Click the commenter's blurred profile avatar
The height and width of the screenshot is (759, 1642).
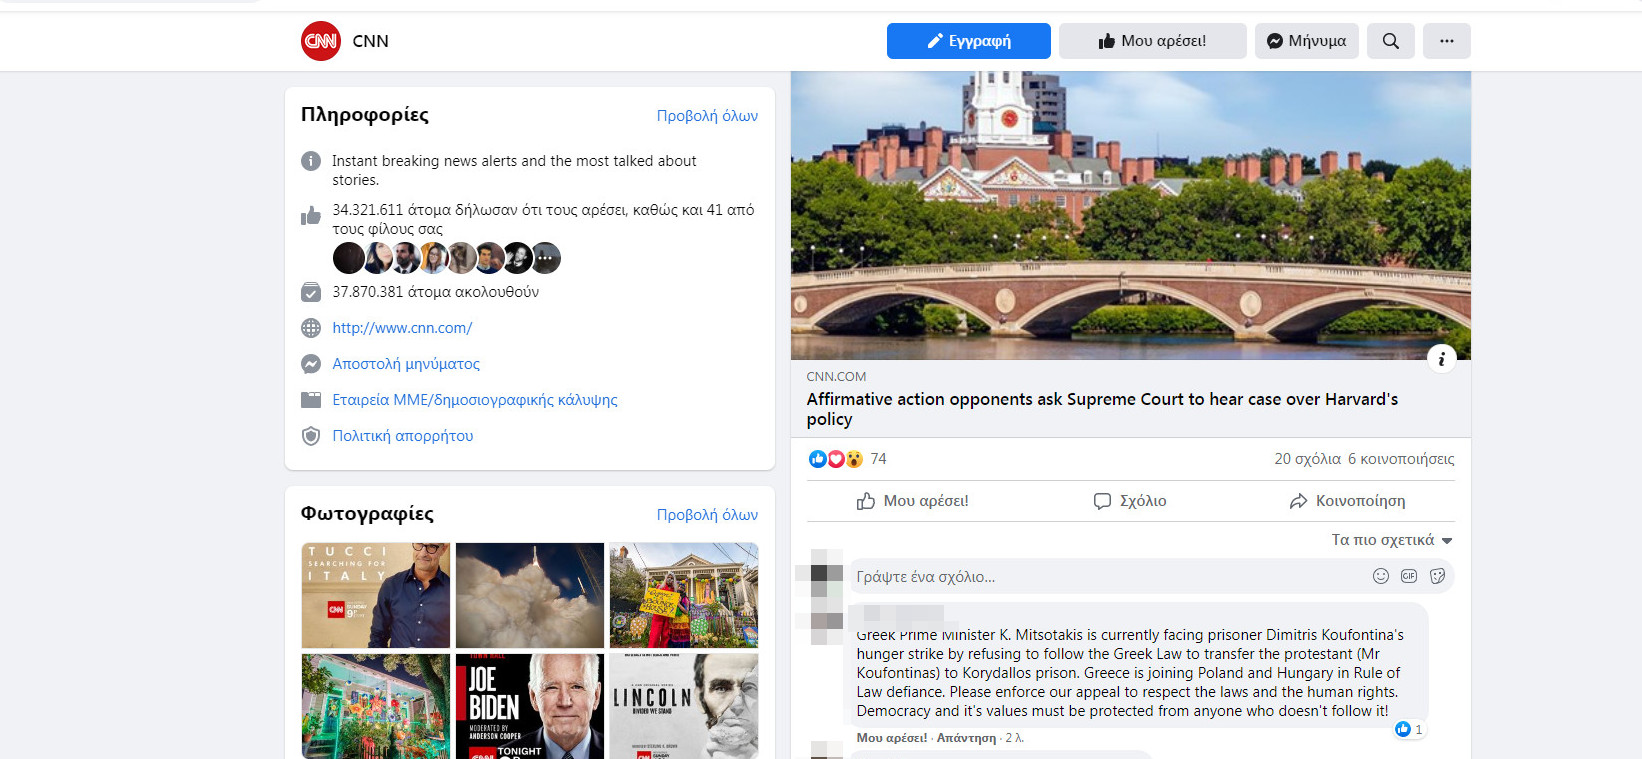[826, 621]
